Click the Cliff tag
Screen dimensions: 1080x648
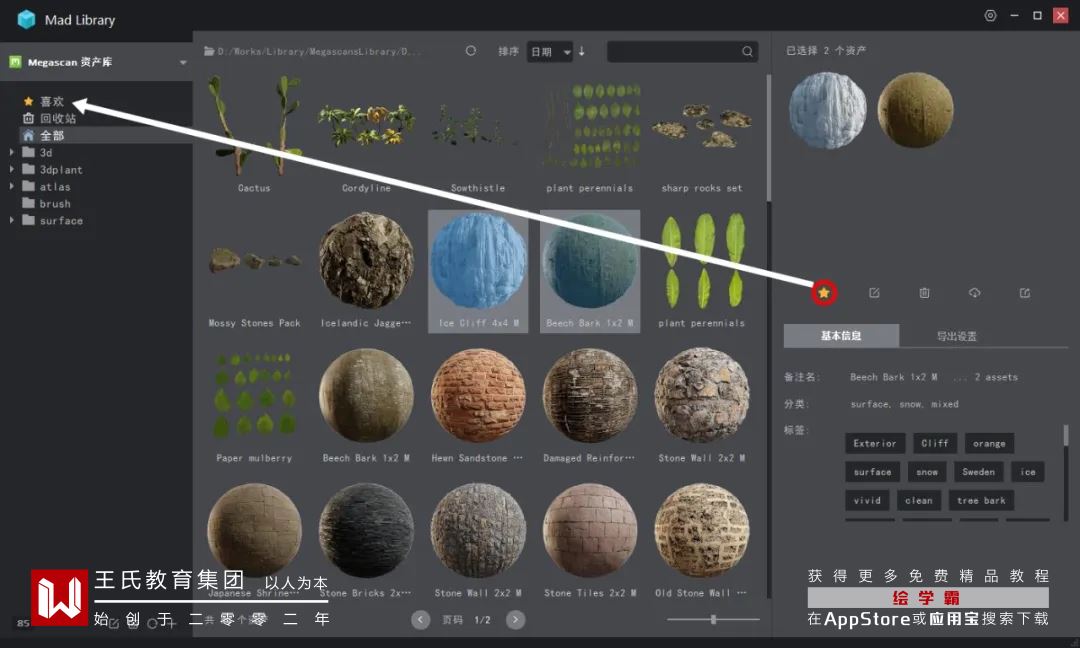(x=935, y=443)
